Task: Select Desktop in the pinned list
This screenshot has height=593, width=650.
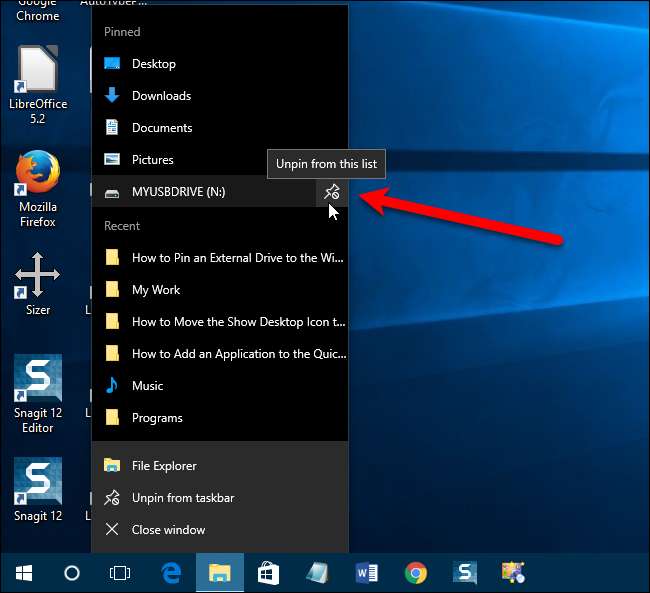Action: click(x=153, y=64)
